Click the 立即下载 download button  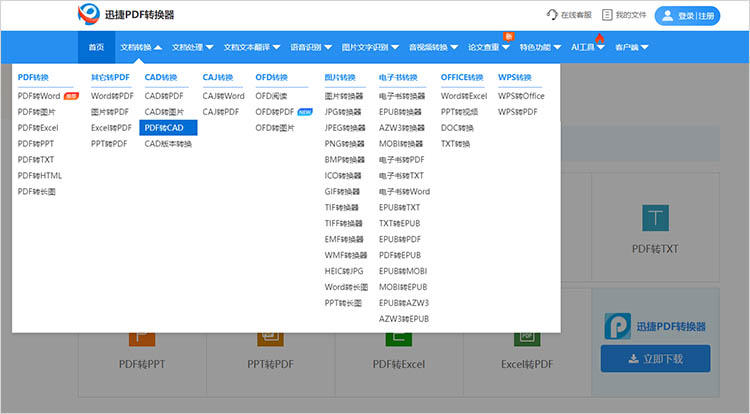(655, 359)
